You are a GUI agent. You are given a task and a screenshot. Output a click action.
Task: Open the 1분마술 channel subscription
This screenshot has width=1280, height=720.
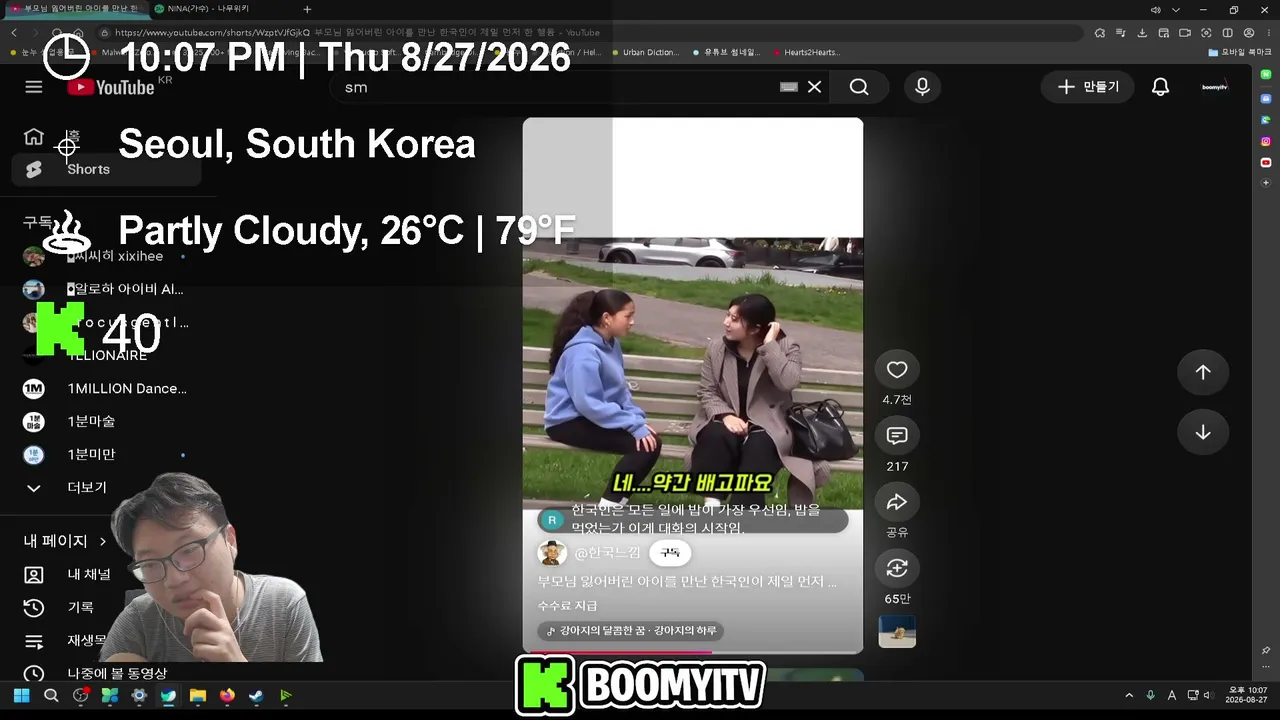(107, 421)
